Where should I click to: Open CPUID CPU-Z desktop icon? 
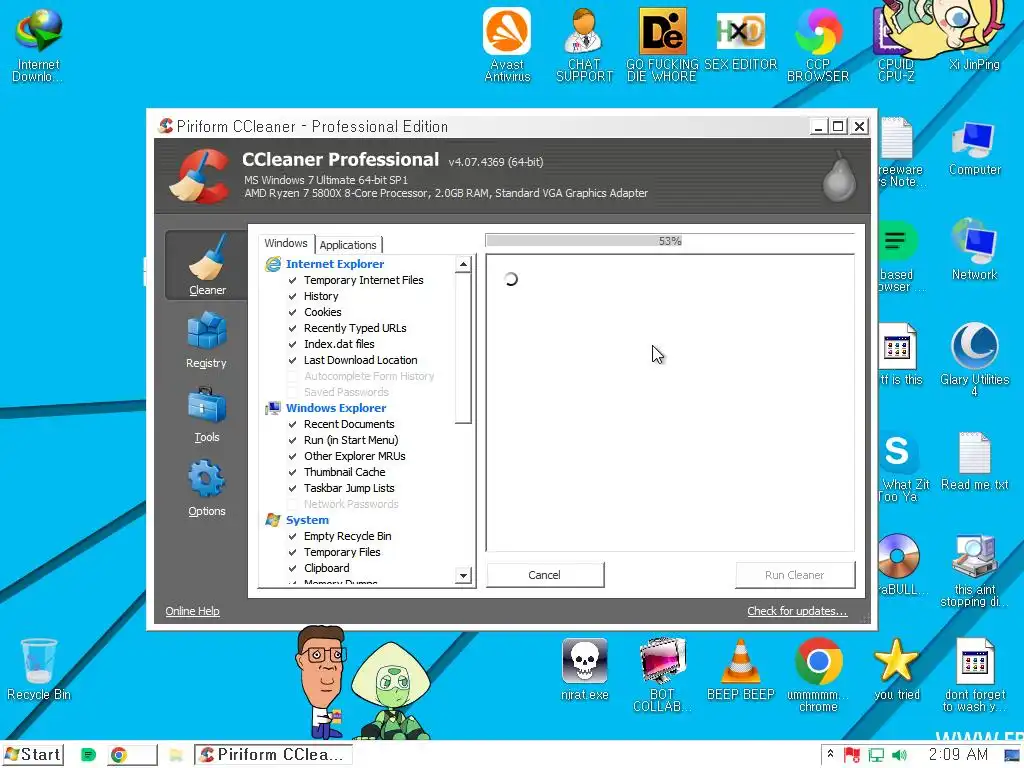point(895,44)
